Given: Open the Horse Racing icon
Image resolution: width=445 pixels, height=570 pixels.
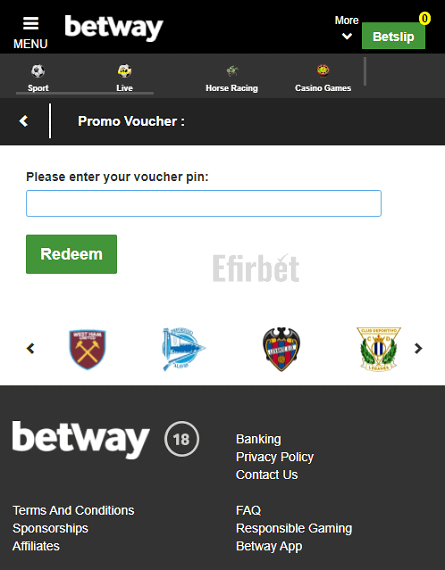Looking at the screenshot, I should pyautogui.click(x=232, y=71).
